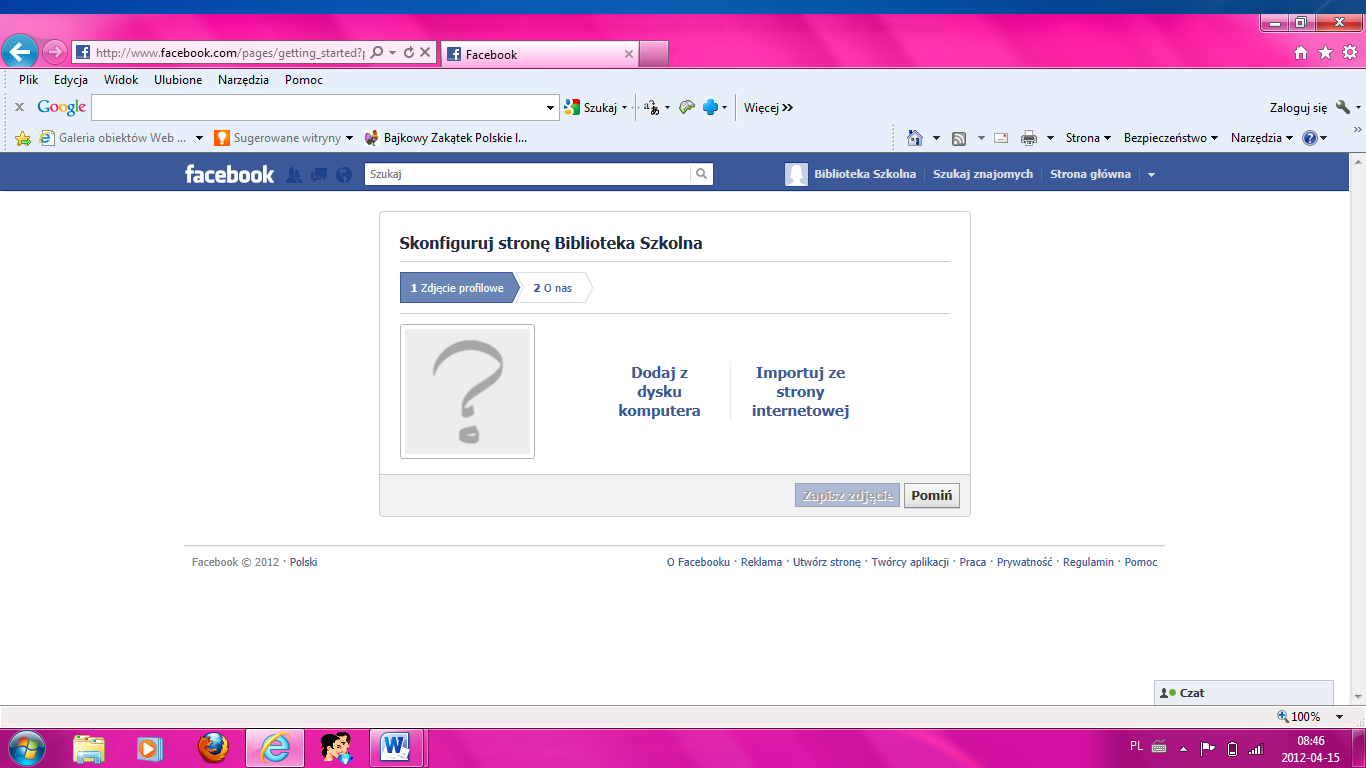This screenshot has height=768, width=1366.
Task: Close the Google toolbar with the X
Action: click(x=19, y=107)
